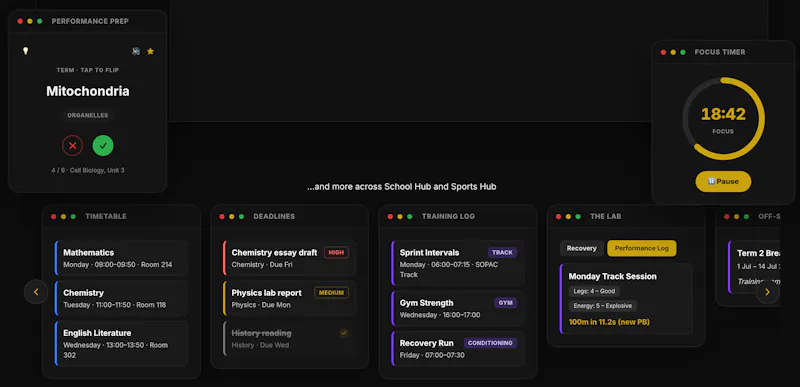Flip the Mitochondria flashcard term
This screenshot has height=387, width=800.
pyautogui.click(x=88, y=91)
